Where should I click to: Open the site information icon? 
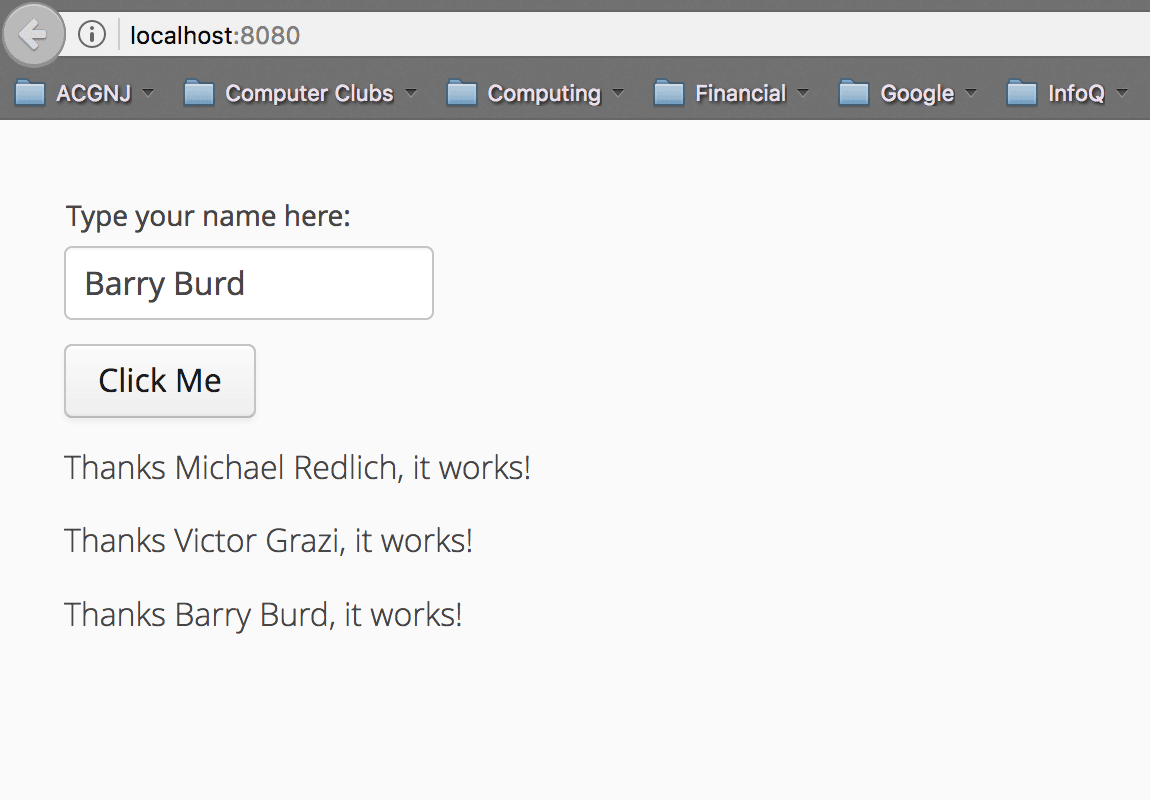coord(92,34)
